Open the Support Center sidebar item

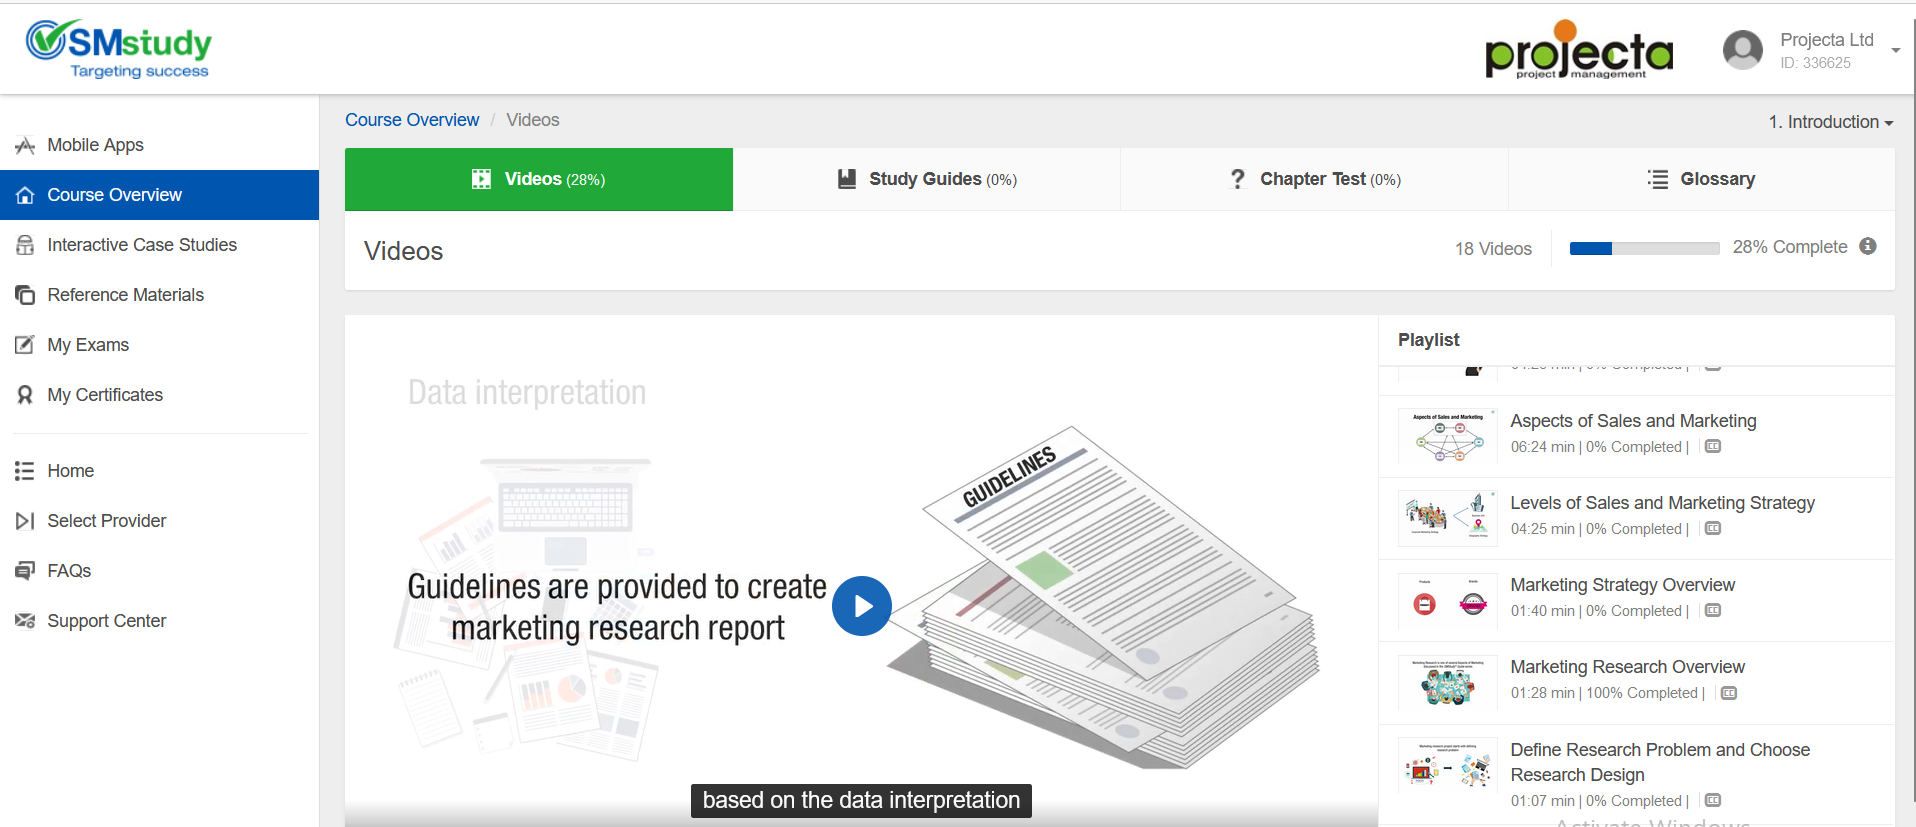tap(106, 621)
